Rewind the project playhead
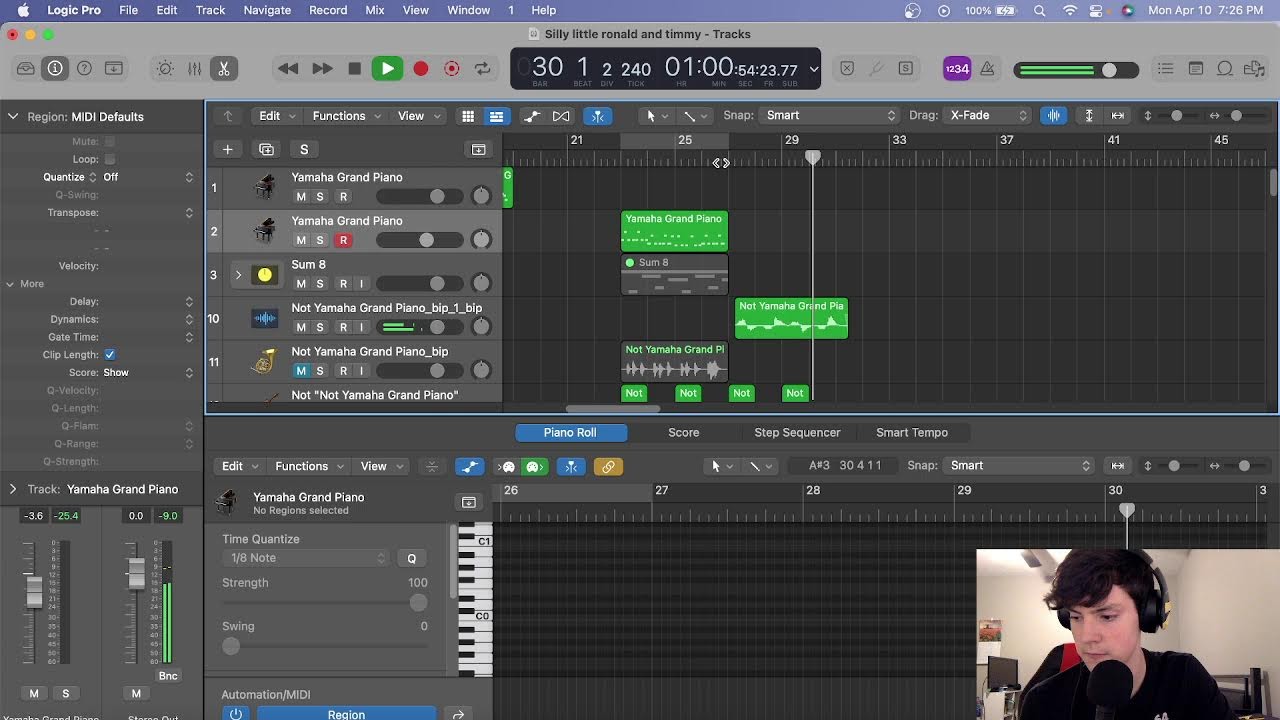 pyautogui.click(x=288, y=69)
